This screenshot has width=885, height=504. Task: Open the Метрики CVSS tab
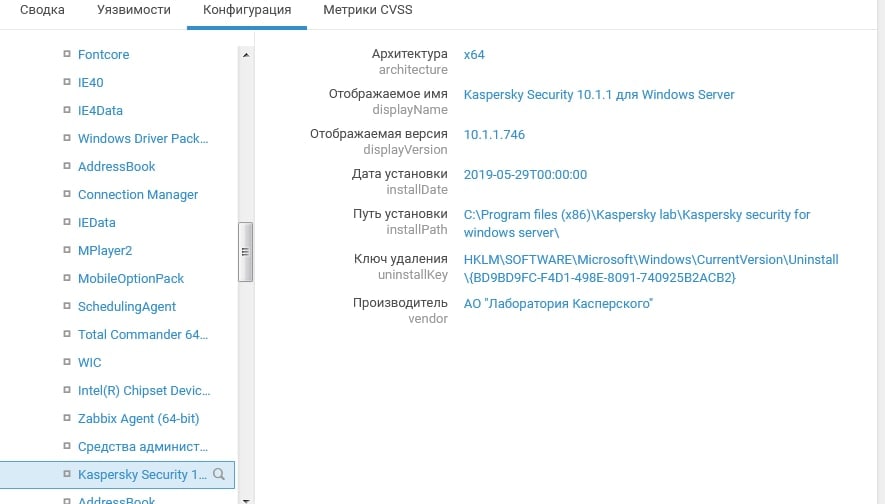click(367, 10)
